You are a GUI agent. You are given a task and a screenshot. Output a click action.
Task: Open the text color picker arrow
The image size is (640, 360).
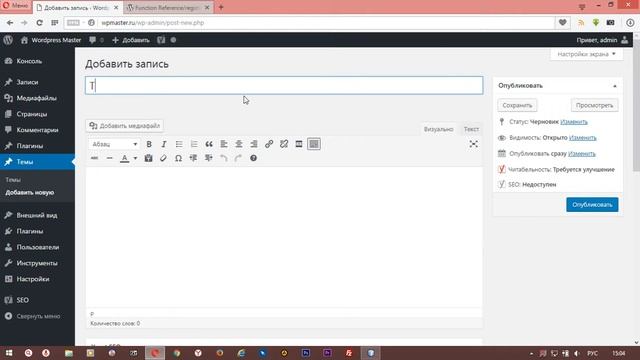coord(135,158)
